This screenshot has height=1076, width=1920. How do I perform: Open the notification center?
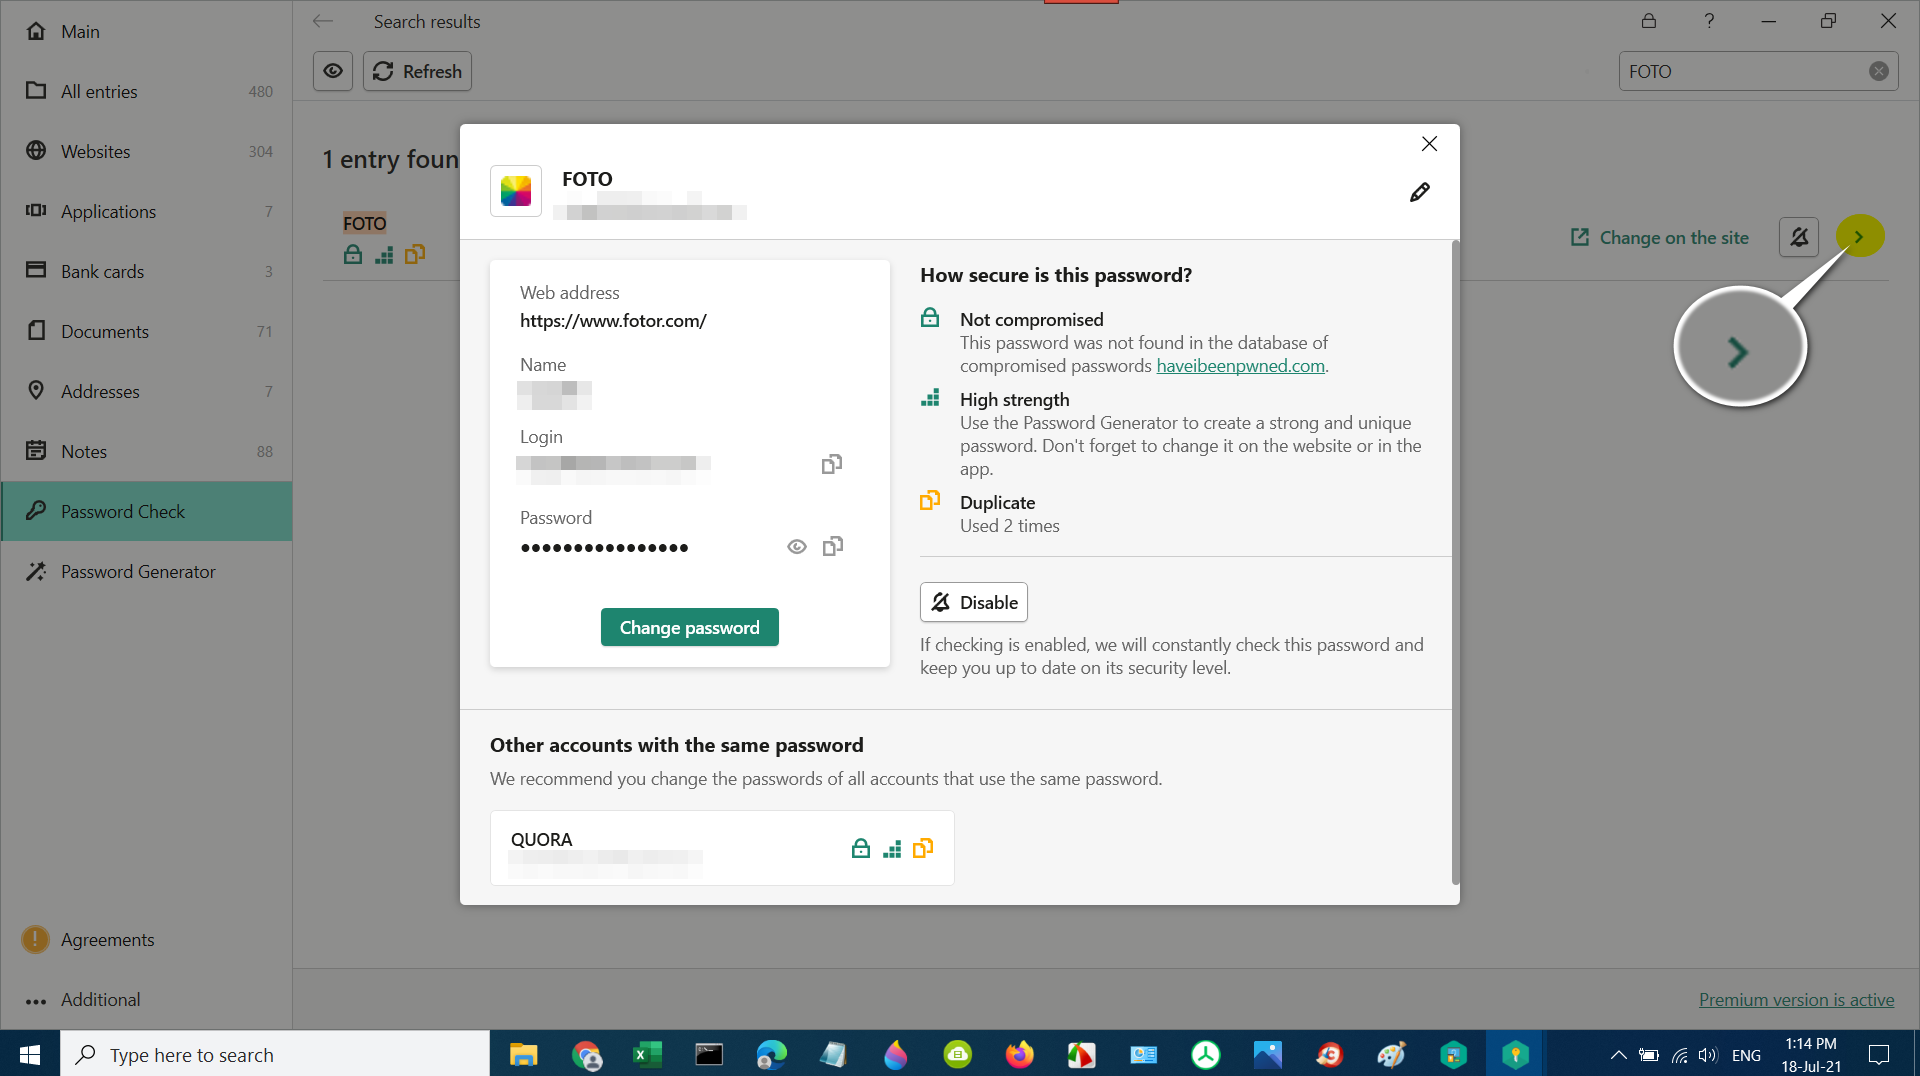click(1879, 1054)
